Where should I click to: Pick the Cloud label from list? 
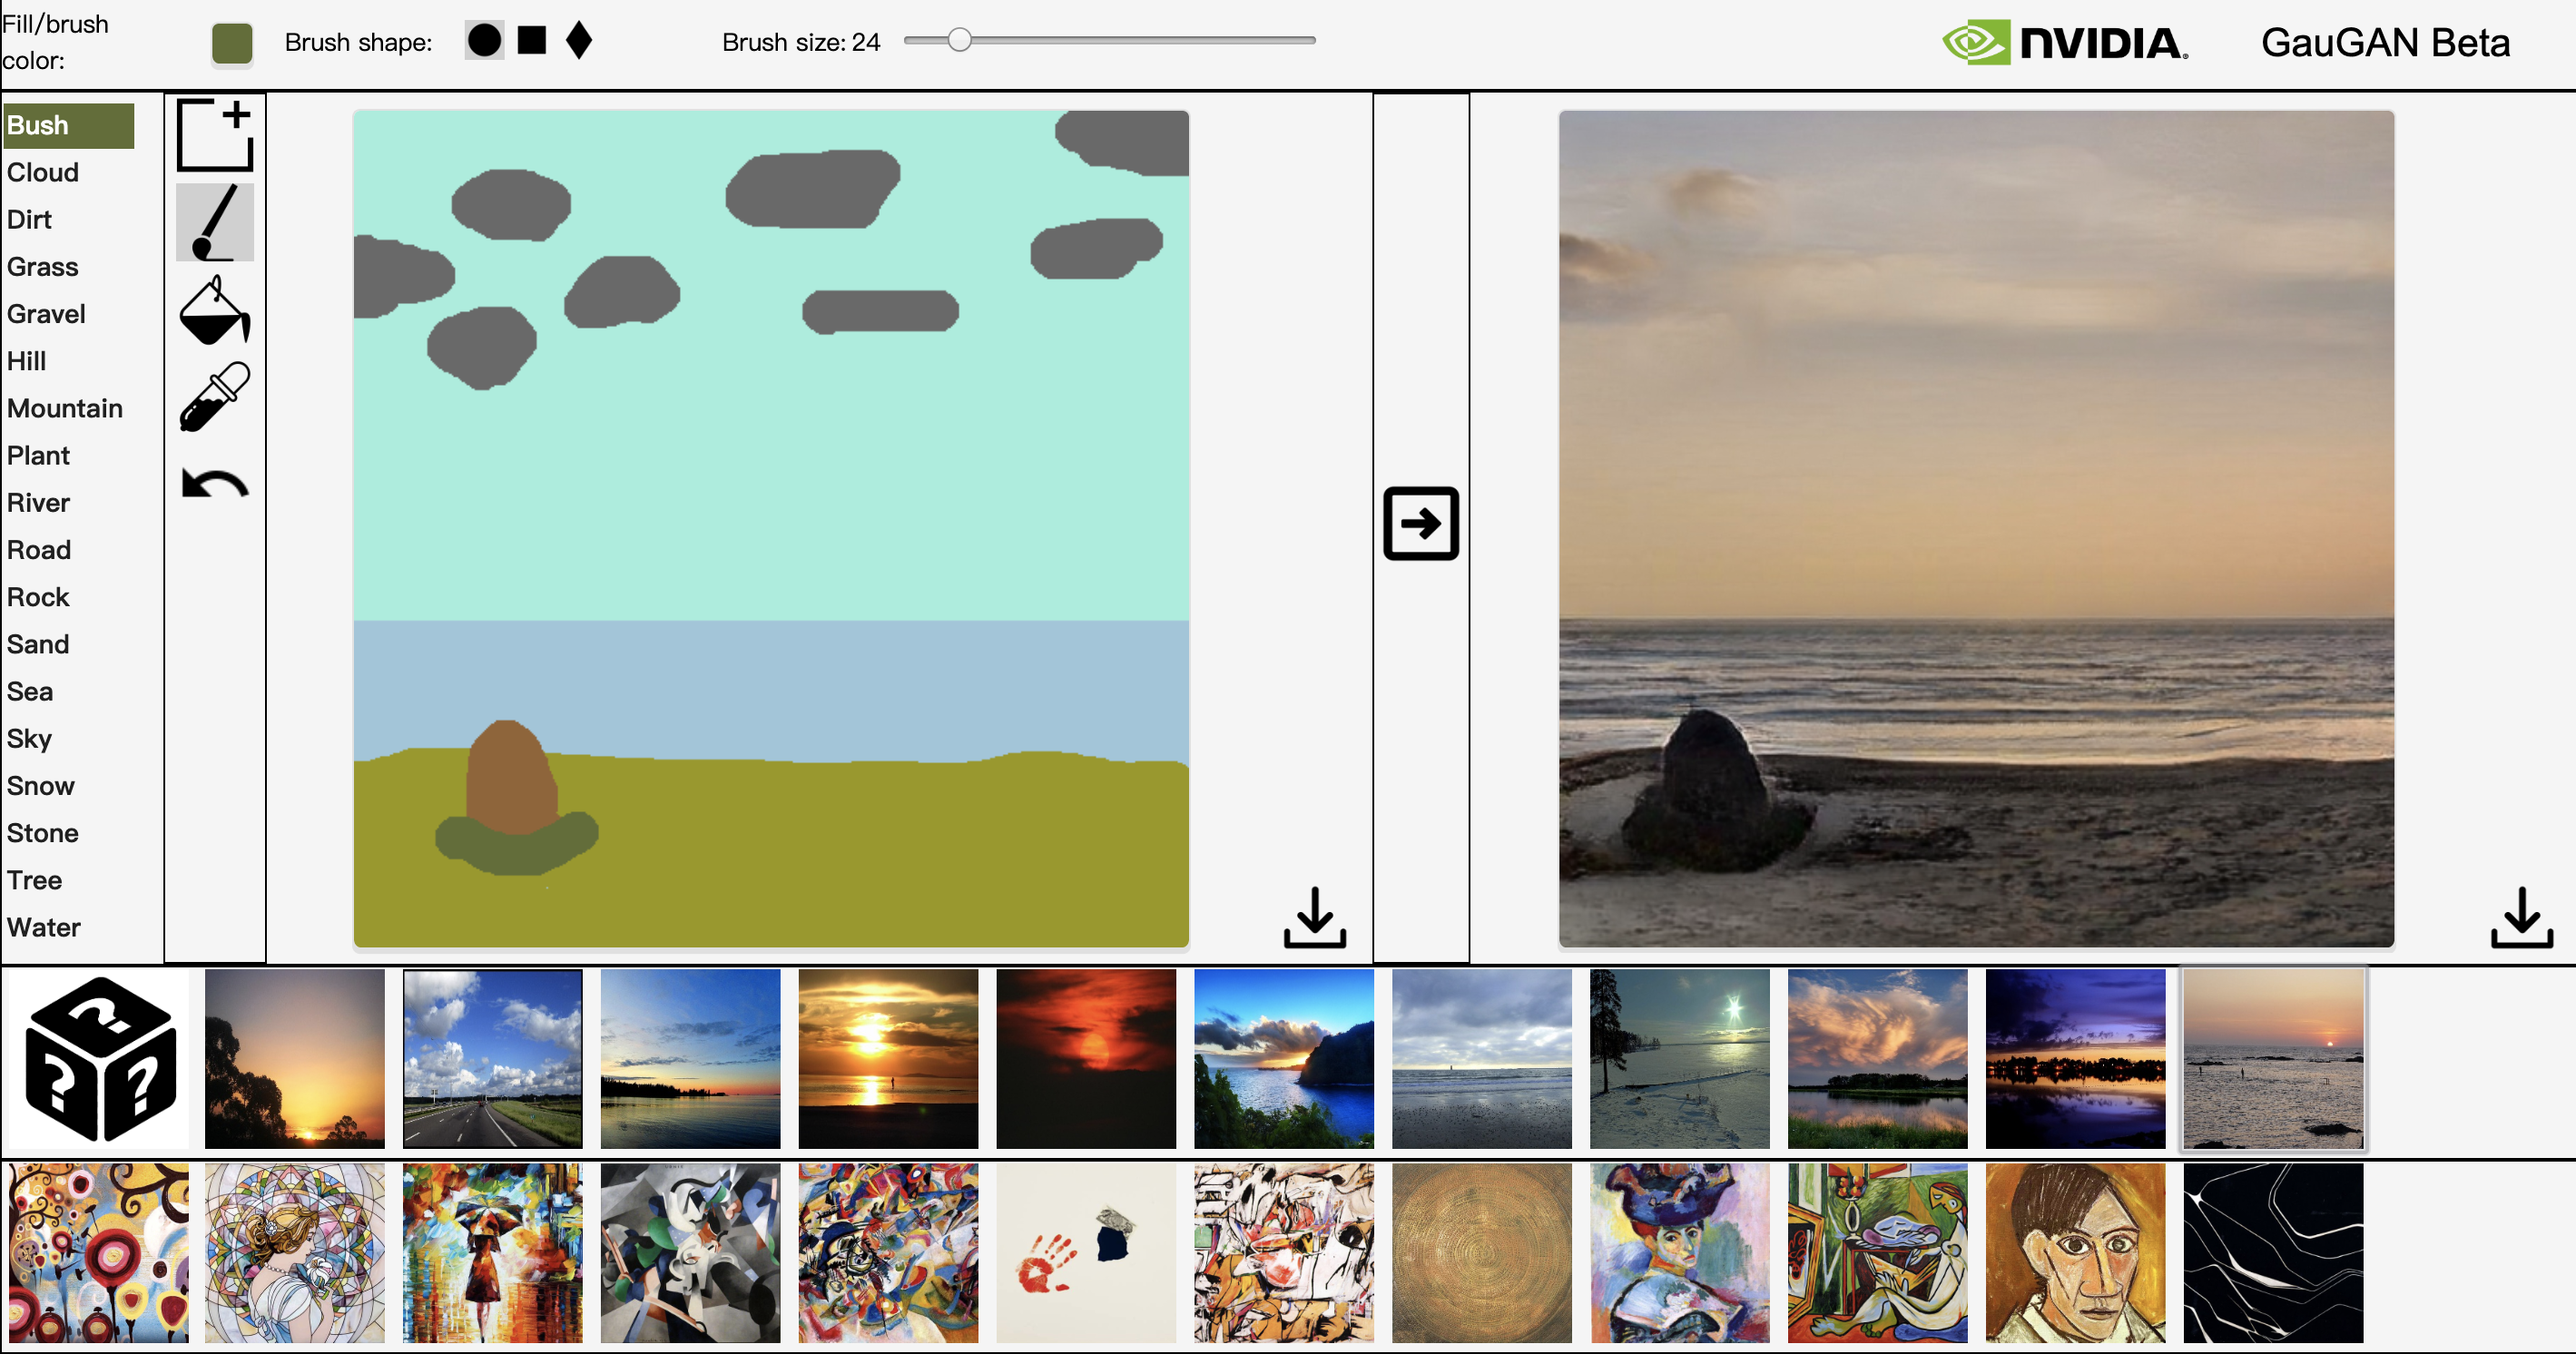click(x=43, y=172)
